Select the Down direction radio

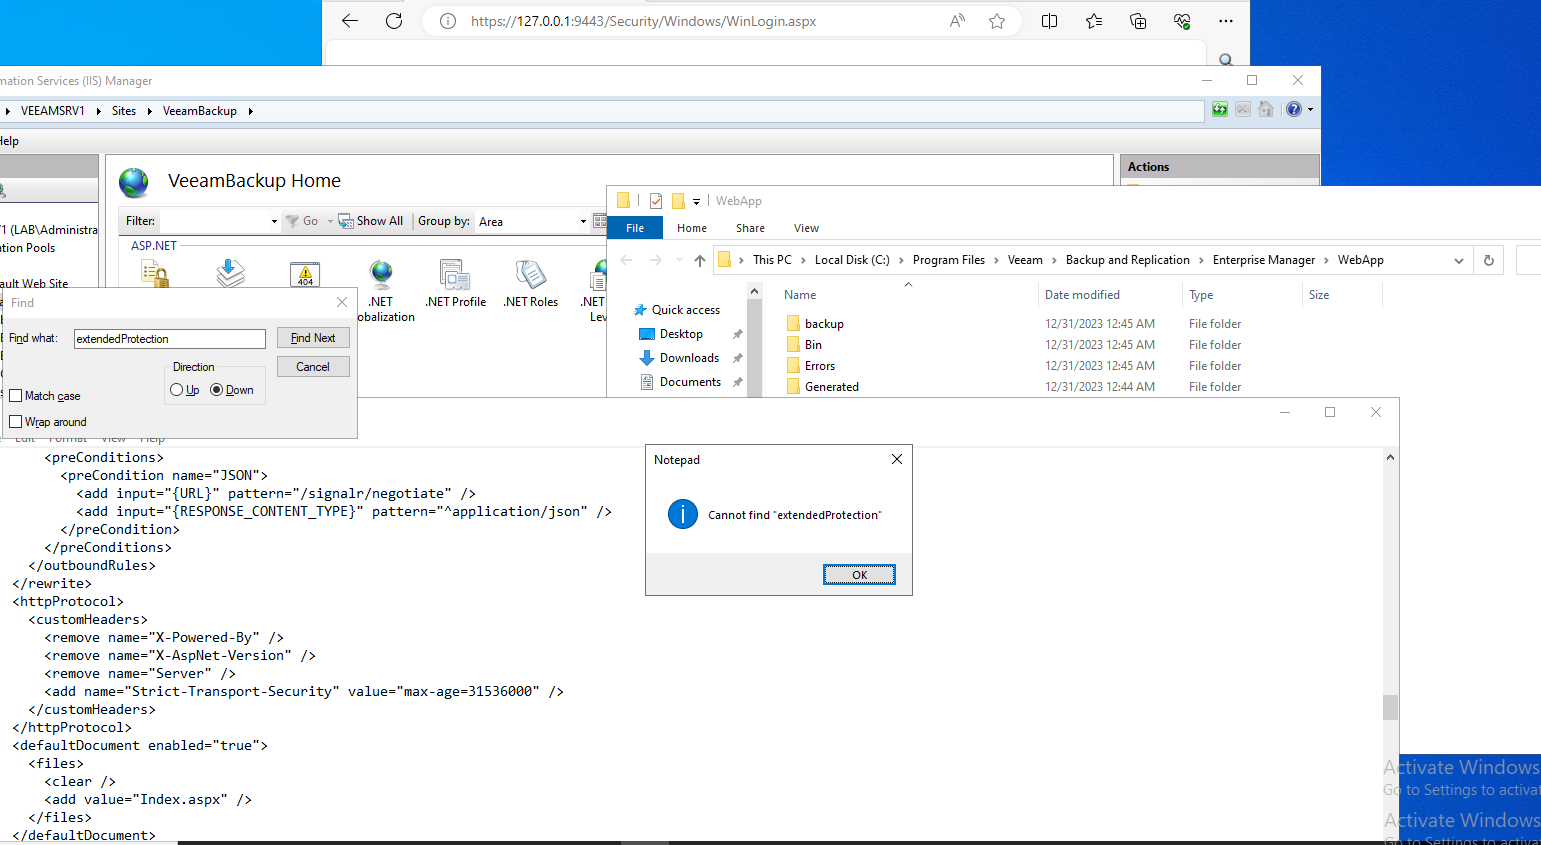pos(216,390)
